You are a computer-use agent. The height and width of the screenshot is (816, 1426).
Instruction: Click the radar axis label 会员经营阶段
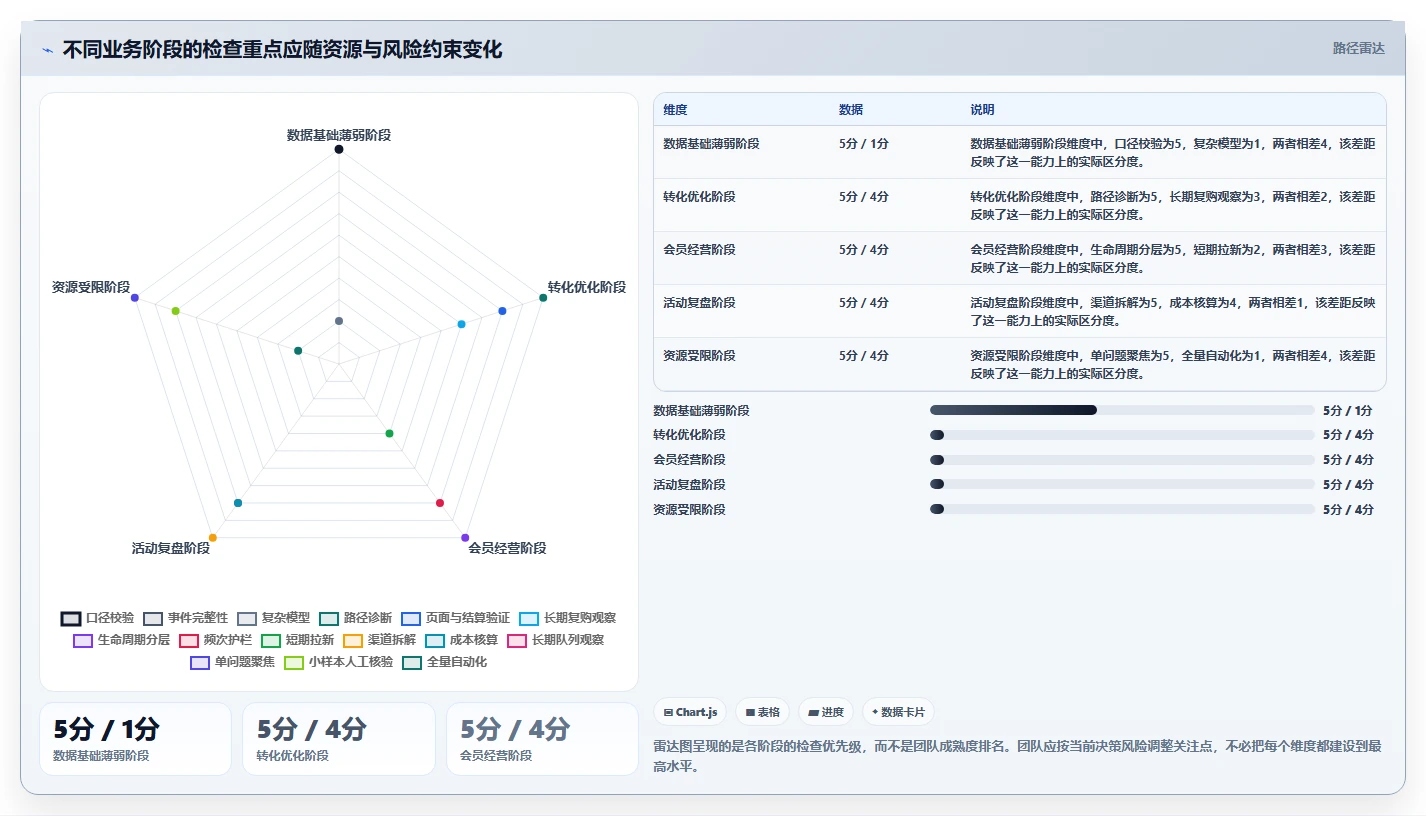pos(507,548)
